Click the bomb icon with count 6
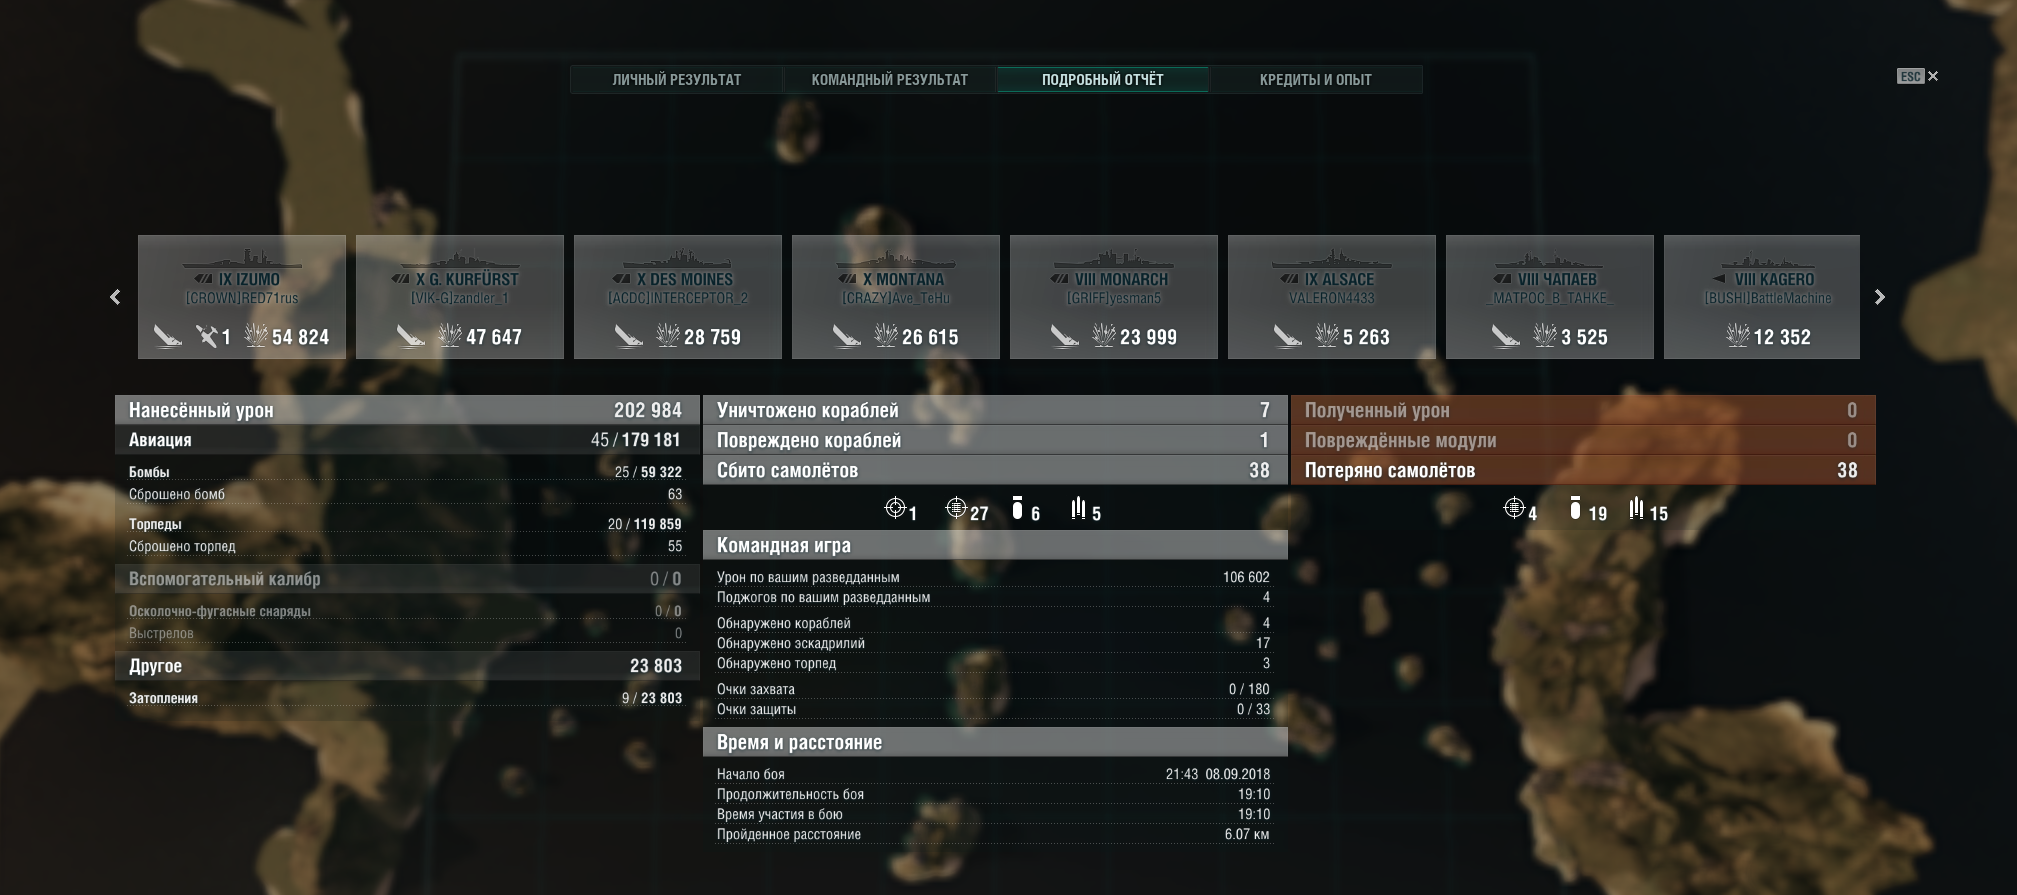 pyautogui.click(x=1017, y=509)
